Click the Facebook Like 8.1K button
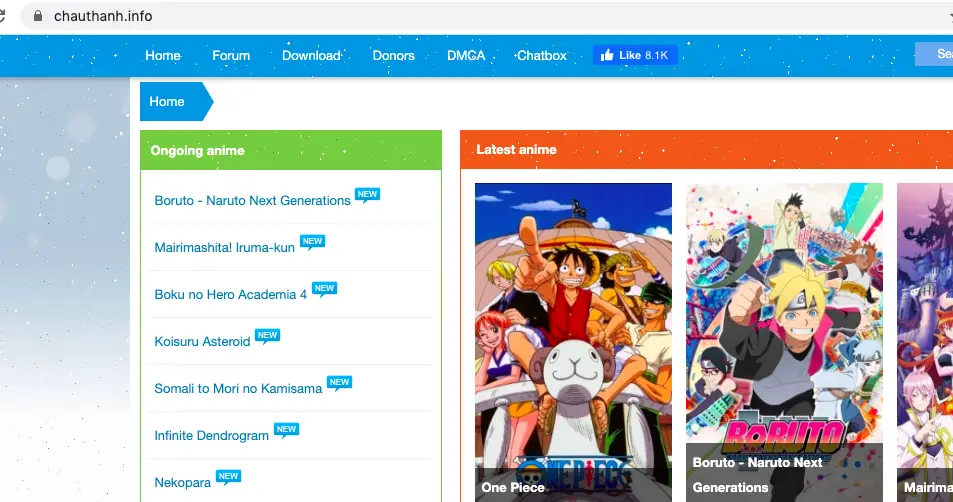 [635, 55]
